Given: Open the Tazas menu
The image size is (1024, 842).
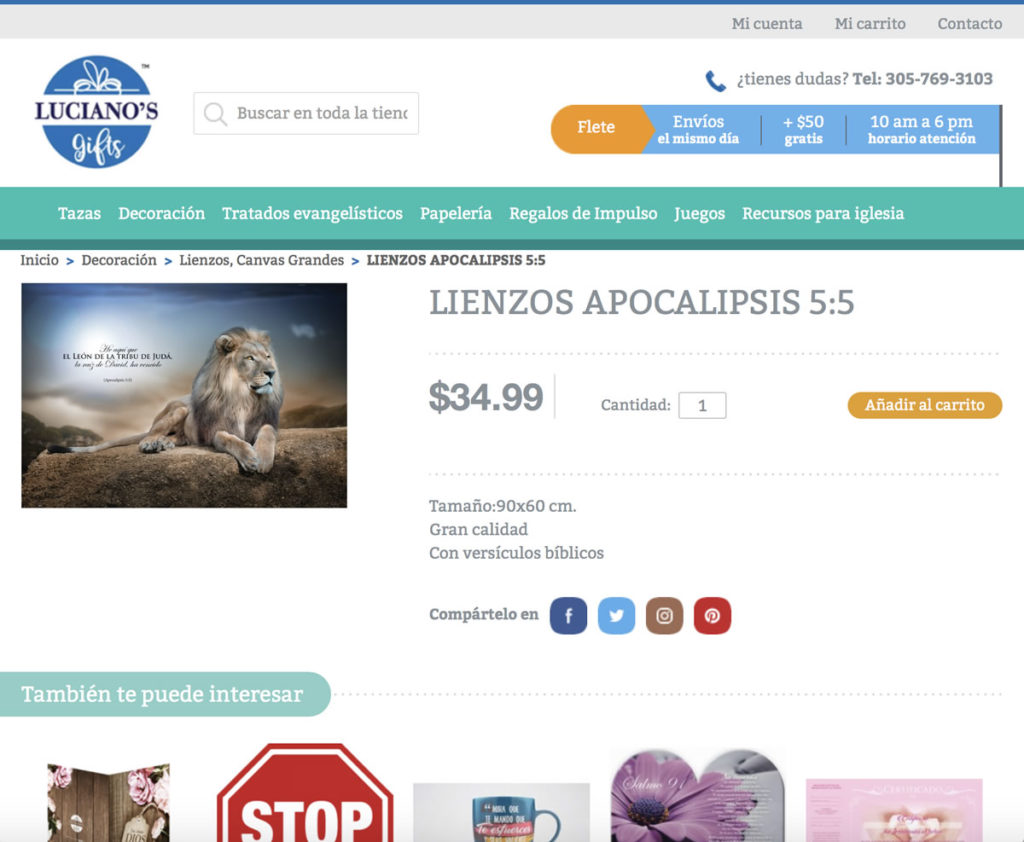Looking at the screenshot, I should click(79, 214).
